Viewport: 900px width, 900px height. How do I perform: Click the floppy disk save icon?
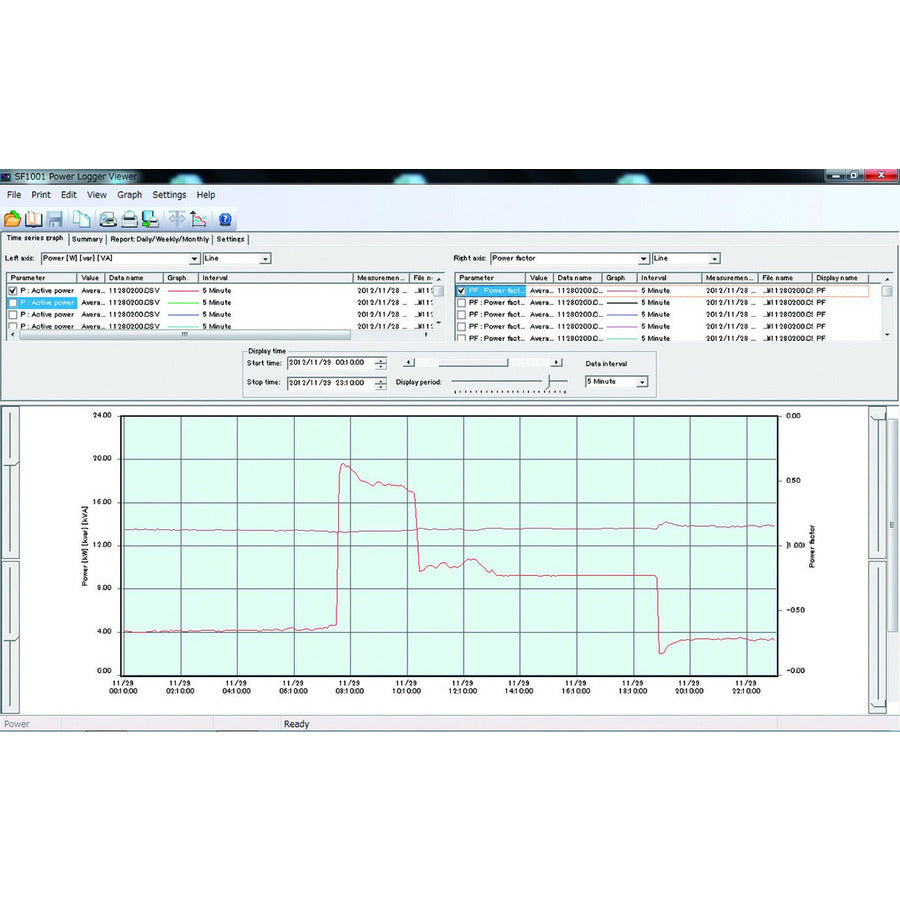click(55, 219)
